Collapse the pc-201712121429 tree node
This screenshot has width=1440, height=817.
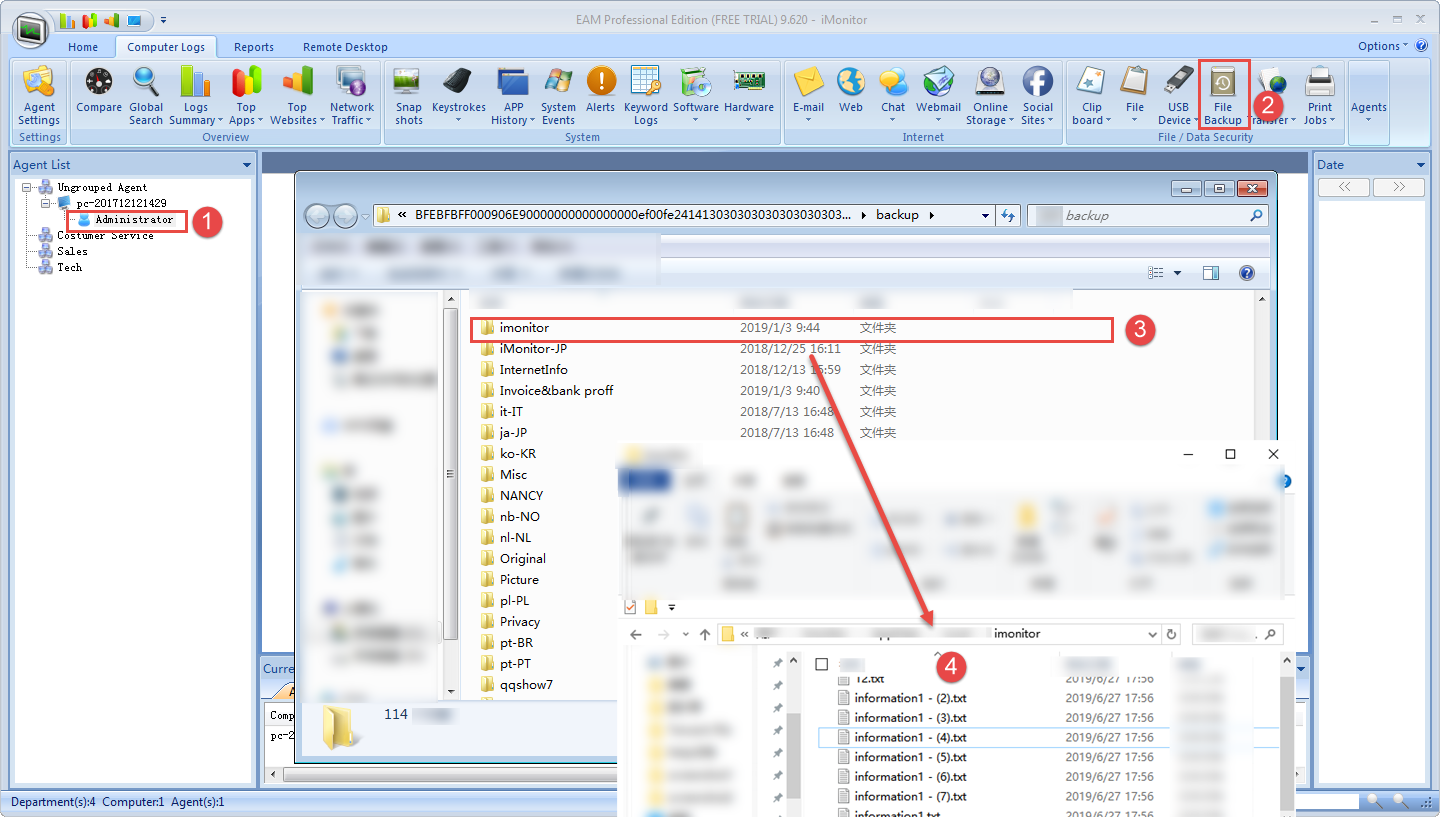point(46,203)
